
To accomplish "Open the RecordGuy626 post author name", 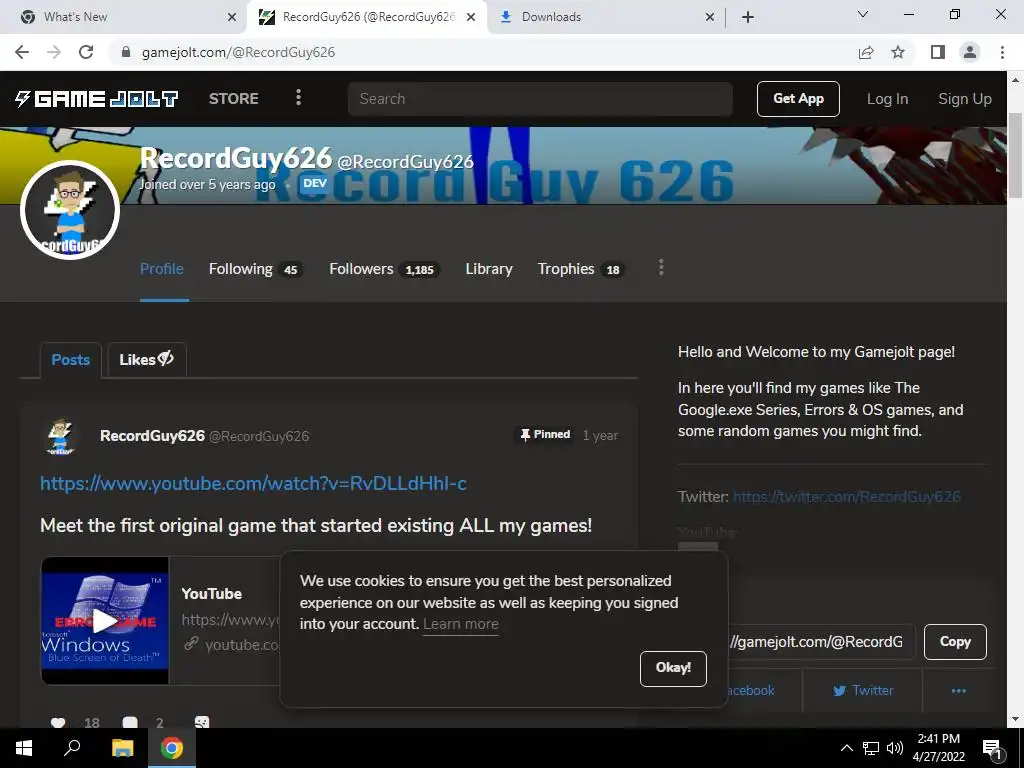I will point(152,436).
